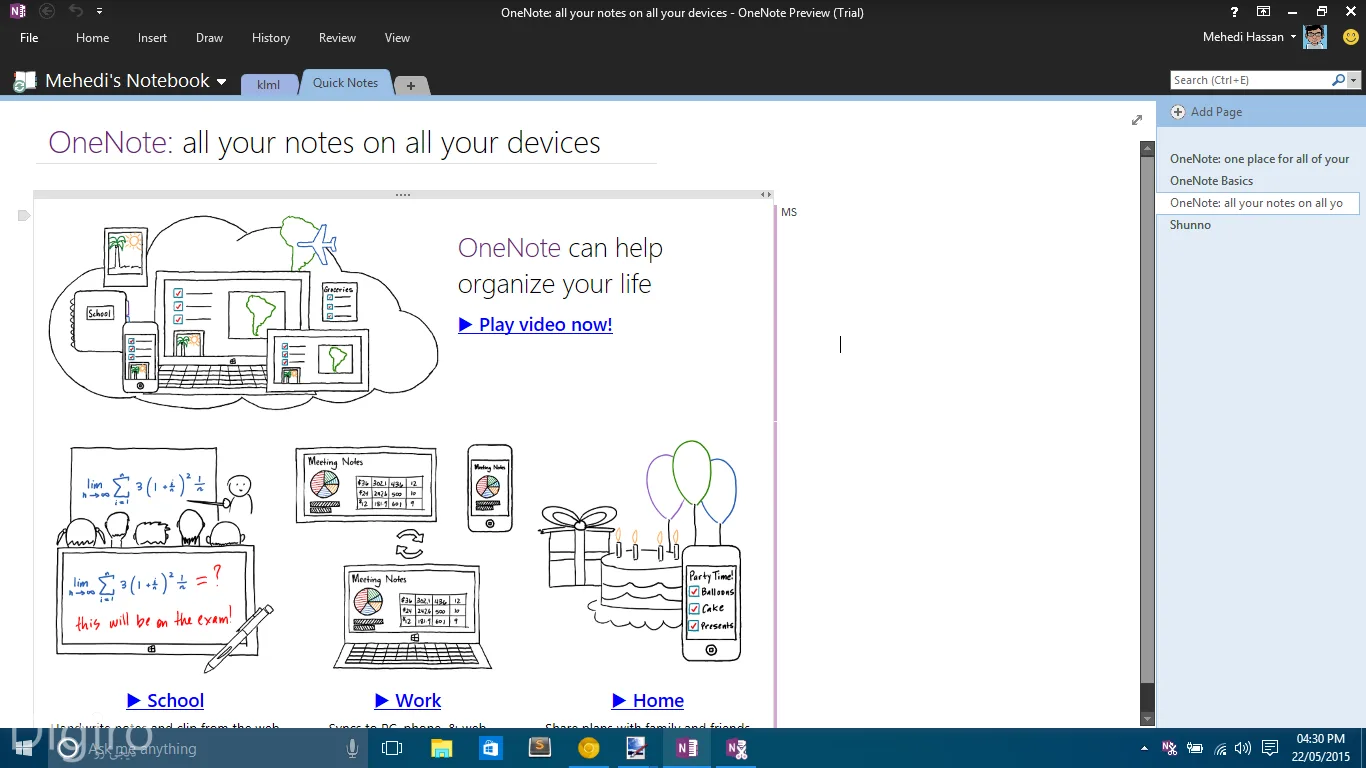The width and height of the screenshot is (1366, 768).
Task: Click the note container top handle
Action: [x=403, y=195]
